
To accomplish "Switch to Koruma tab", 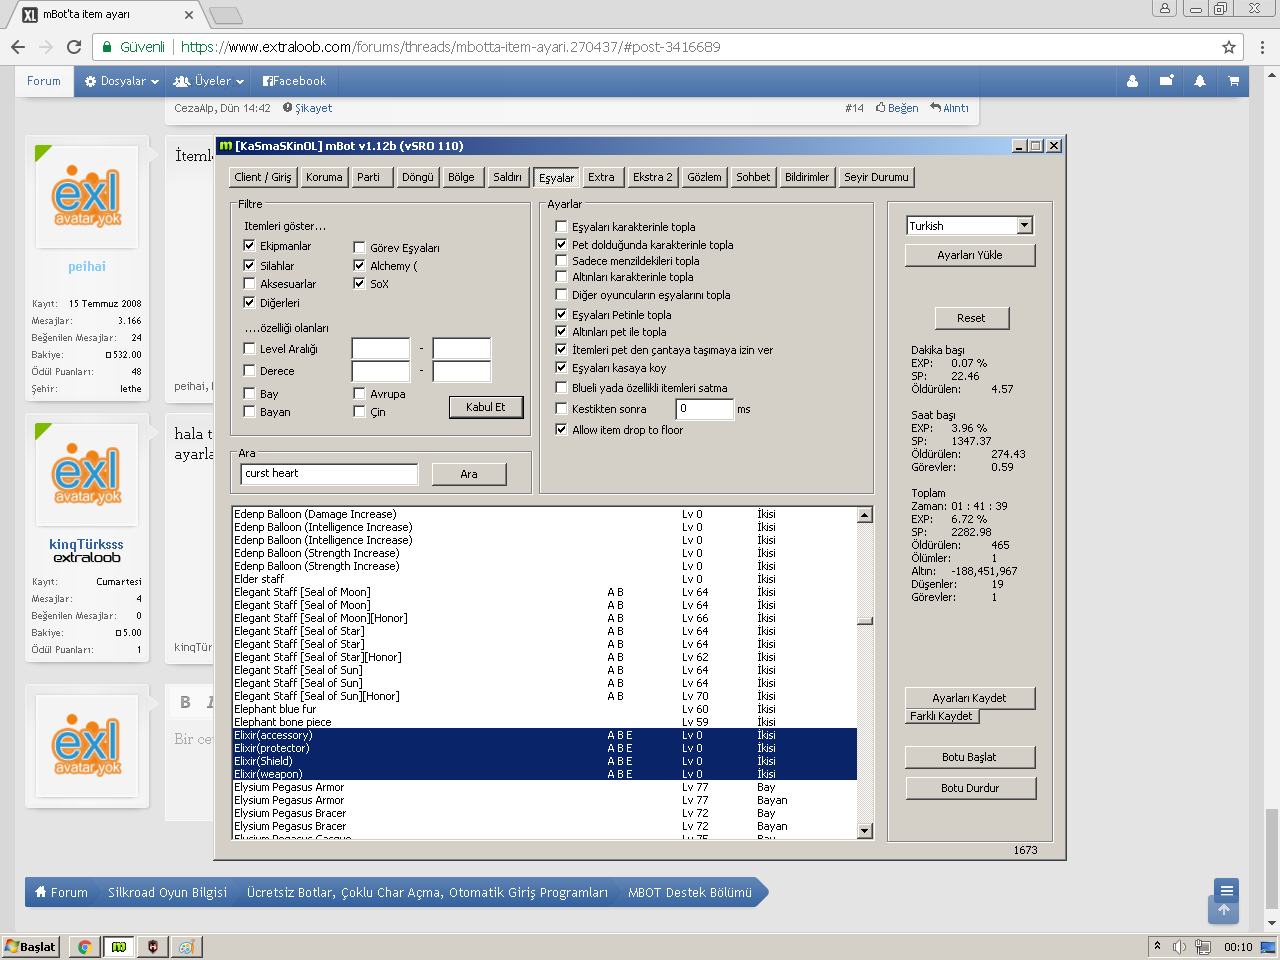I will 324,177.
